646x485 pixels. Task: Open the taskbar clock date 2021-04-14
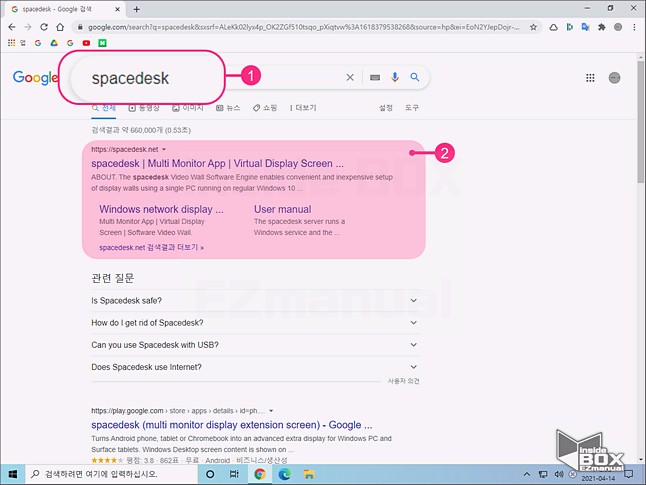click(598, 478)
